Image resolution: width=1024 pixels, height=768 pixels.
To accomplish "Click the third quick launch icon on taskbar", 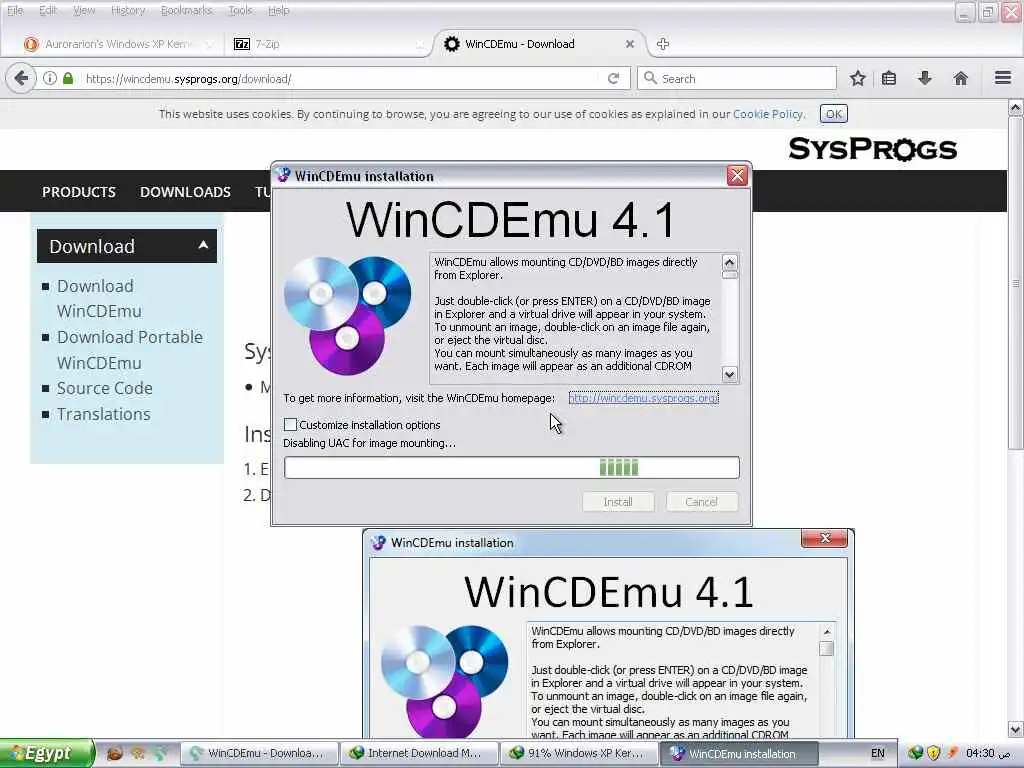I will pyautogui.click(x=160, y=753).
